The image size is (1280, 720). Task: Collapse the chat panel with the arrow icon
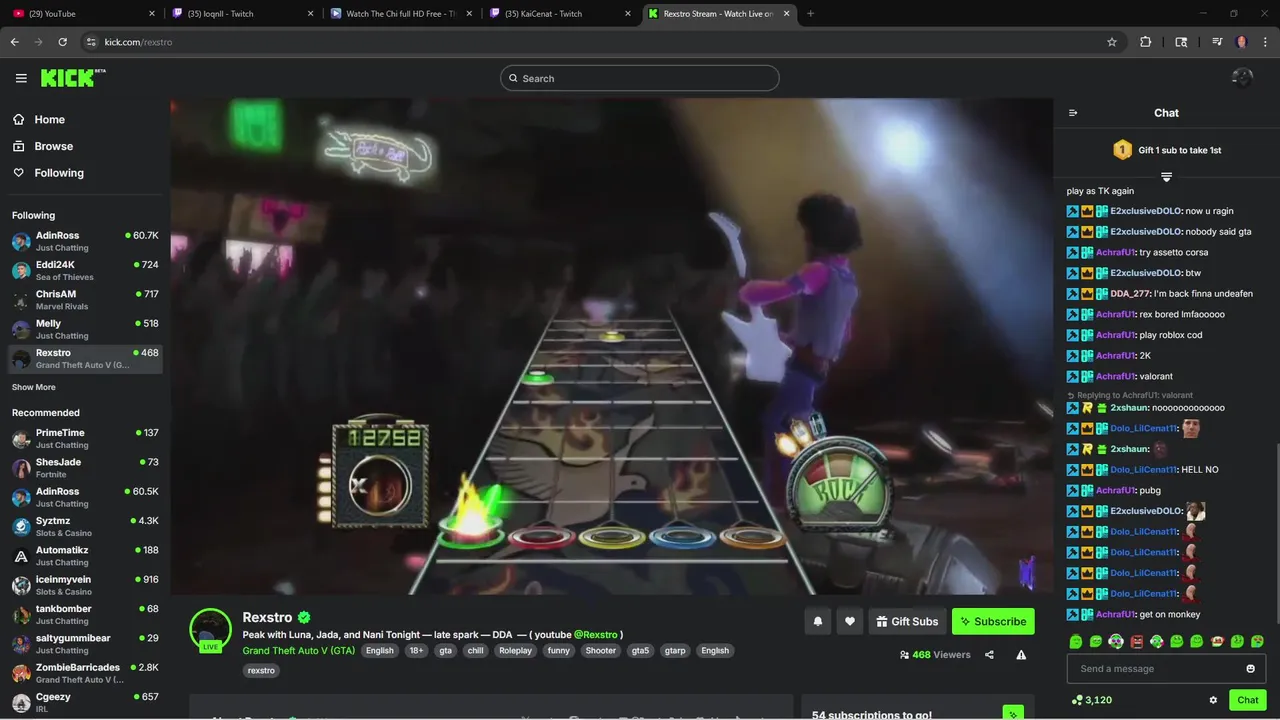tap(1073, 113)
